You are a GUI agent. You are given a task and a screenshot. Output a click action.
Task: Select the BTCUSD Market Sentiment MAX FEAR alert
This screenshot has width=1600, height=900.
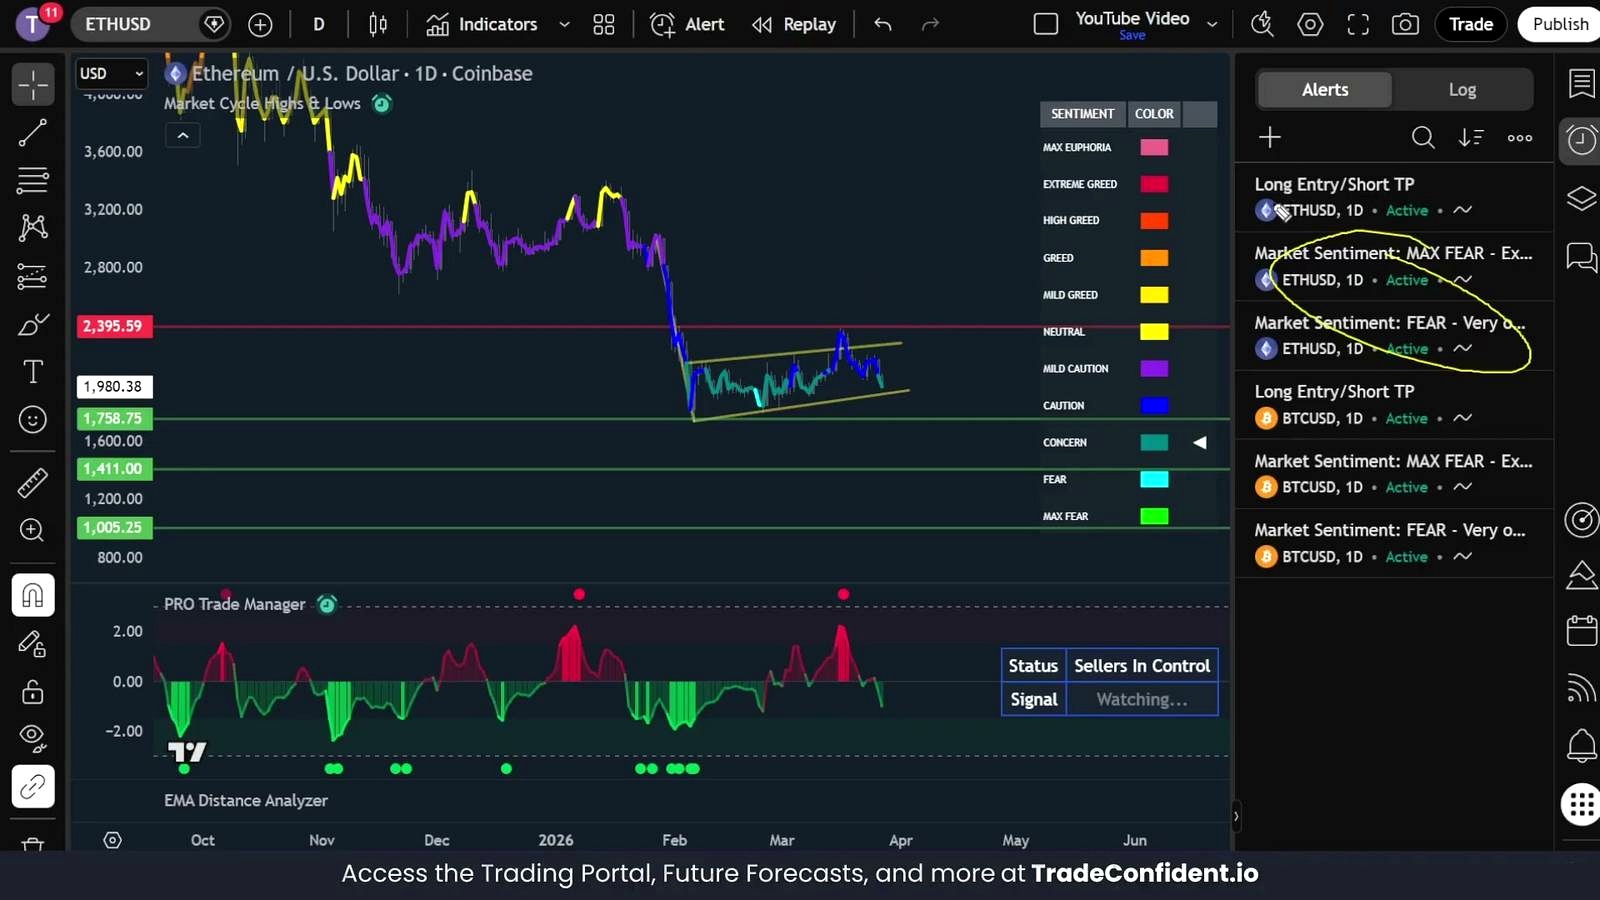pyautogui.click(x=1394, y=474)
